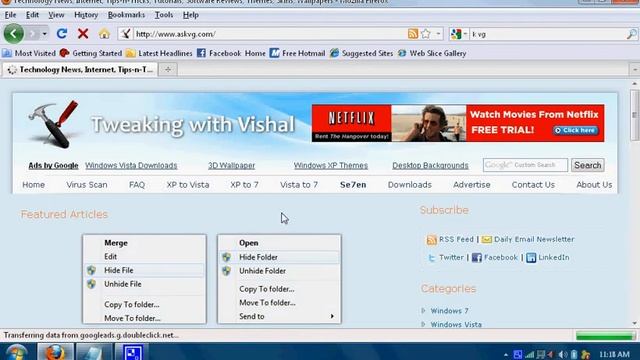Open the Se7en nav item
Image resolution: width=640 pixels, height=360 pixels.
pos(353,185)
